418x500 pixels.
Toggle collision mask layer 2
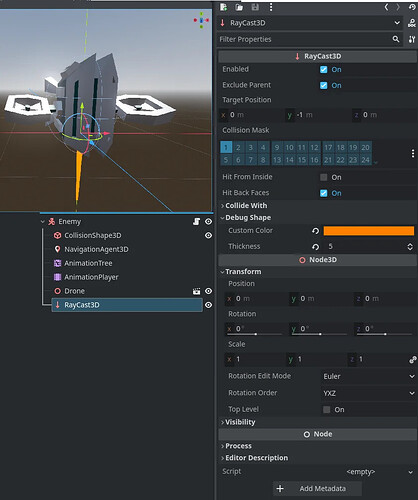pyautogui.click(x=238, y=147)
